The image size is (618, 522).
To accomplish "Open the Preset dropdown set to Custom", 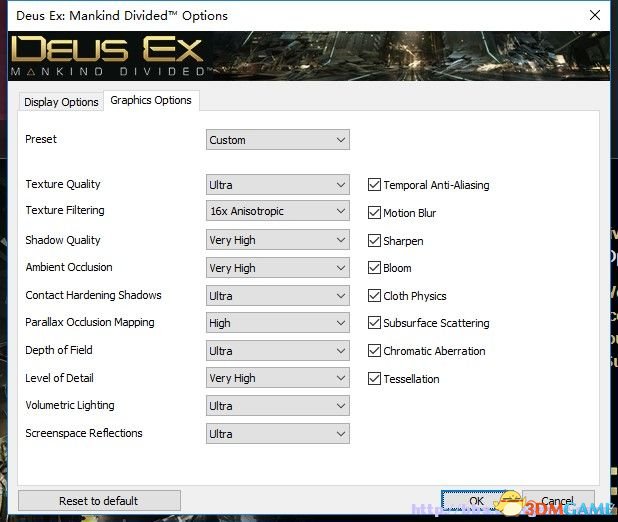I will click(x=277, y=140).
